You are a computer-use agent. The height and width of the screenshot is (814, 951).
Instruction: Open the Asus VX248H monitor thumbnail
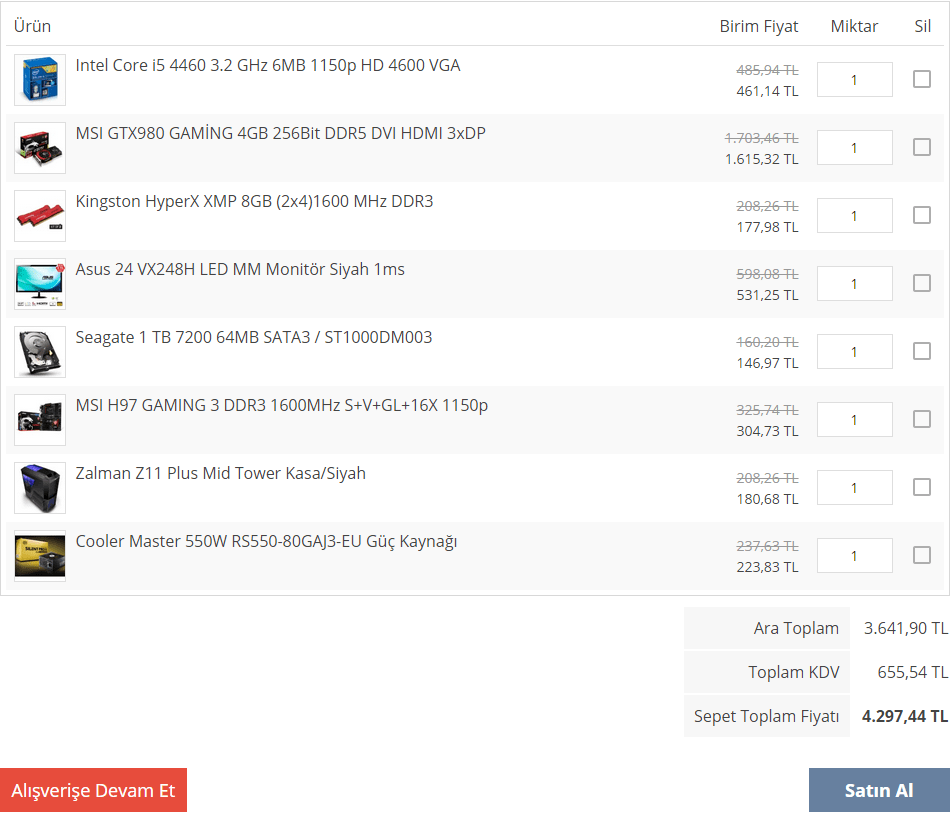pyautogui.click(x=40, y=284)
